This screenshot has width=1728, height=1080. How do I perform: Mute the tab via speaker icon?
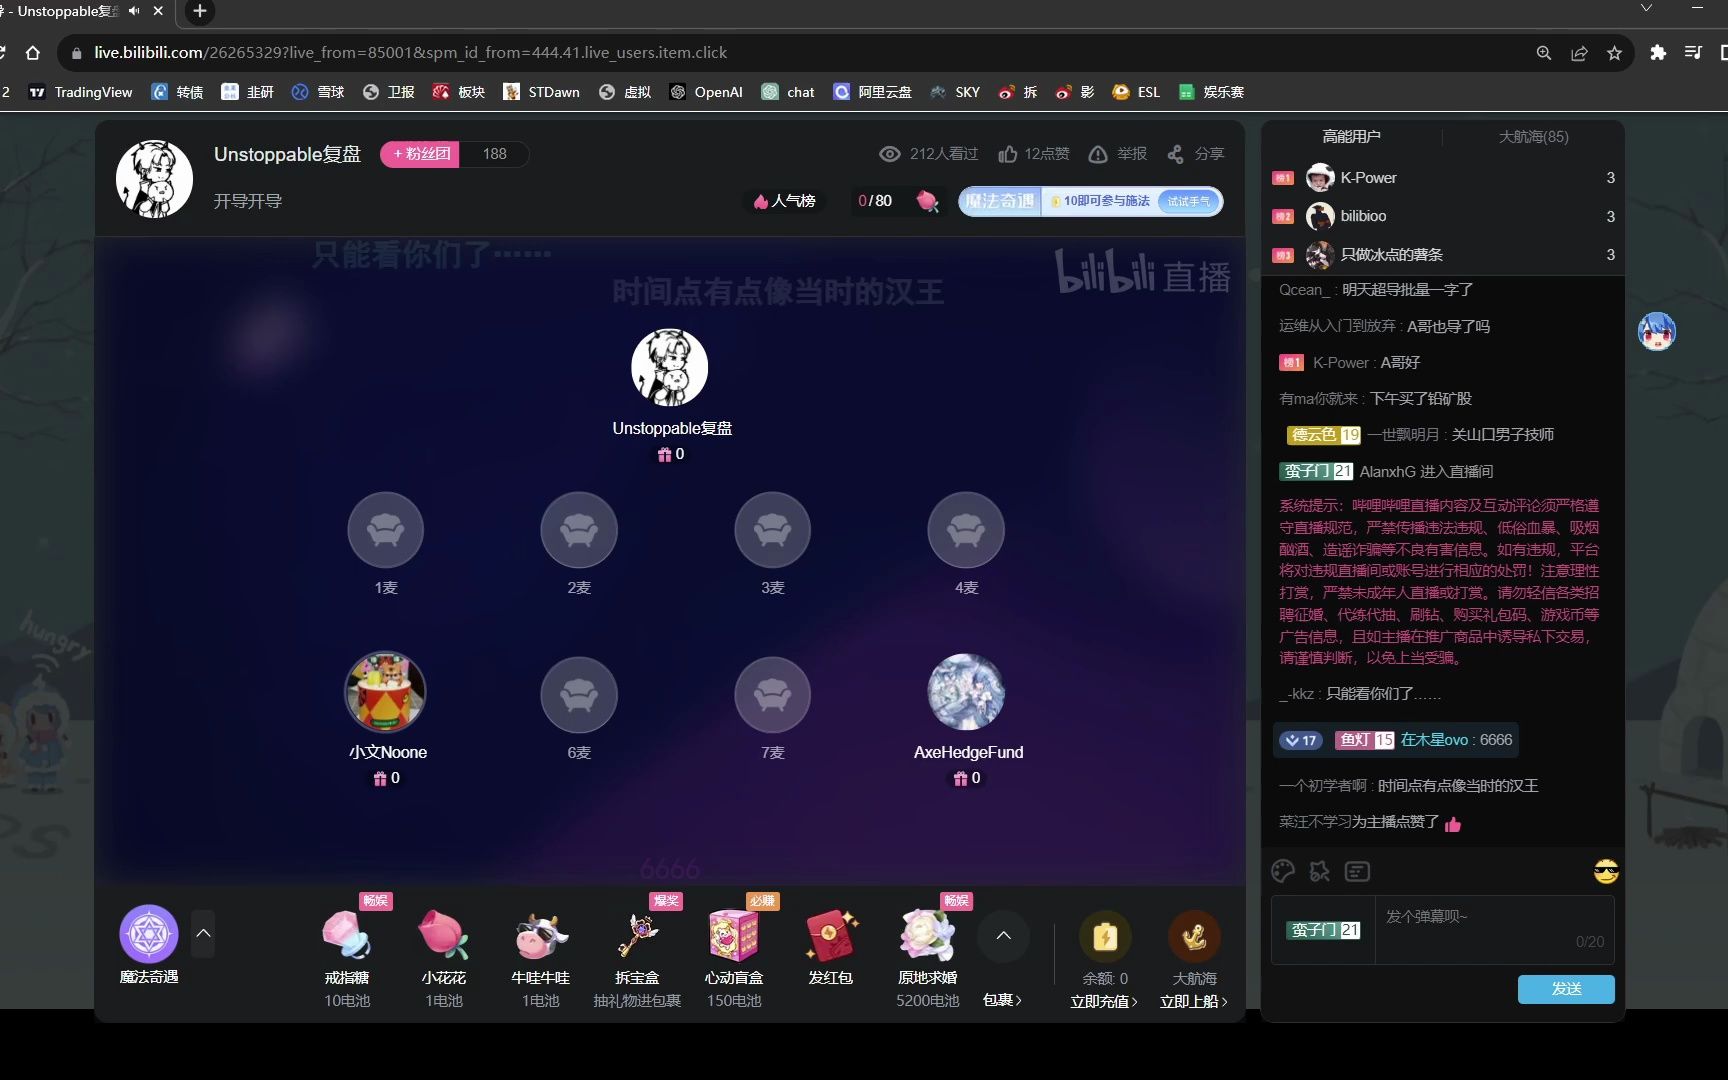[134, 11]
